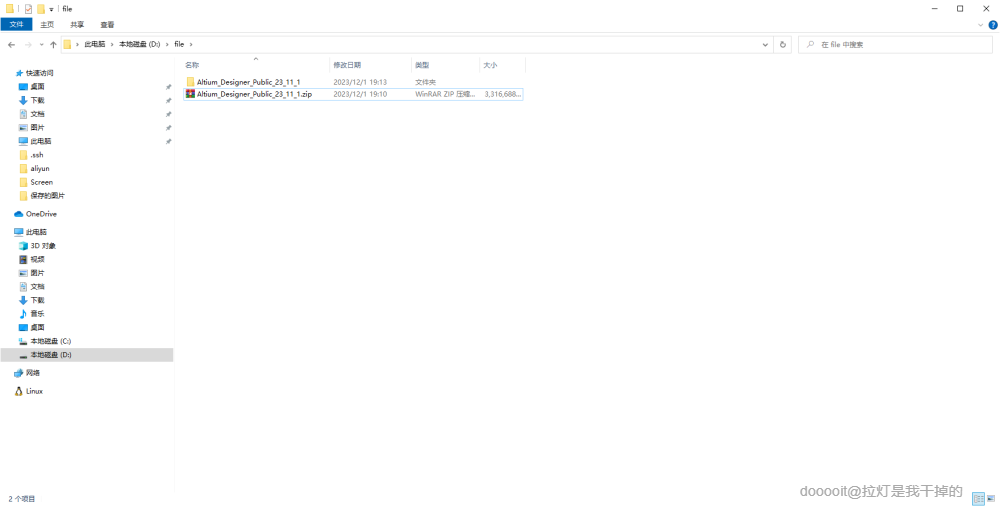The image size is (1000, 506).
Task: Open 本地磁盘 (C:) in sidebar
Action: pyautogui.click(x=50, y=341)
